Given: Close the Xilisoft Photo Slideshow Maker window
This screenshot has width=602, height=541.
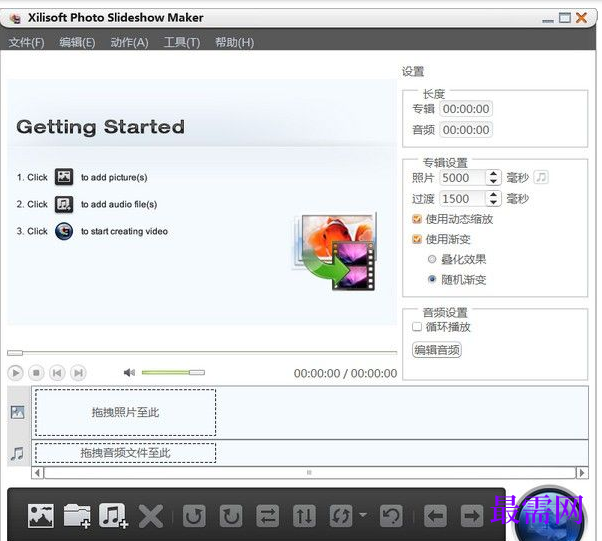Looking at the screenshot, I should coord(582,17).
